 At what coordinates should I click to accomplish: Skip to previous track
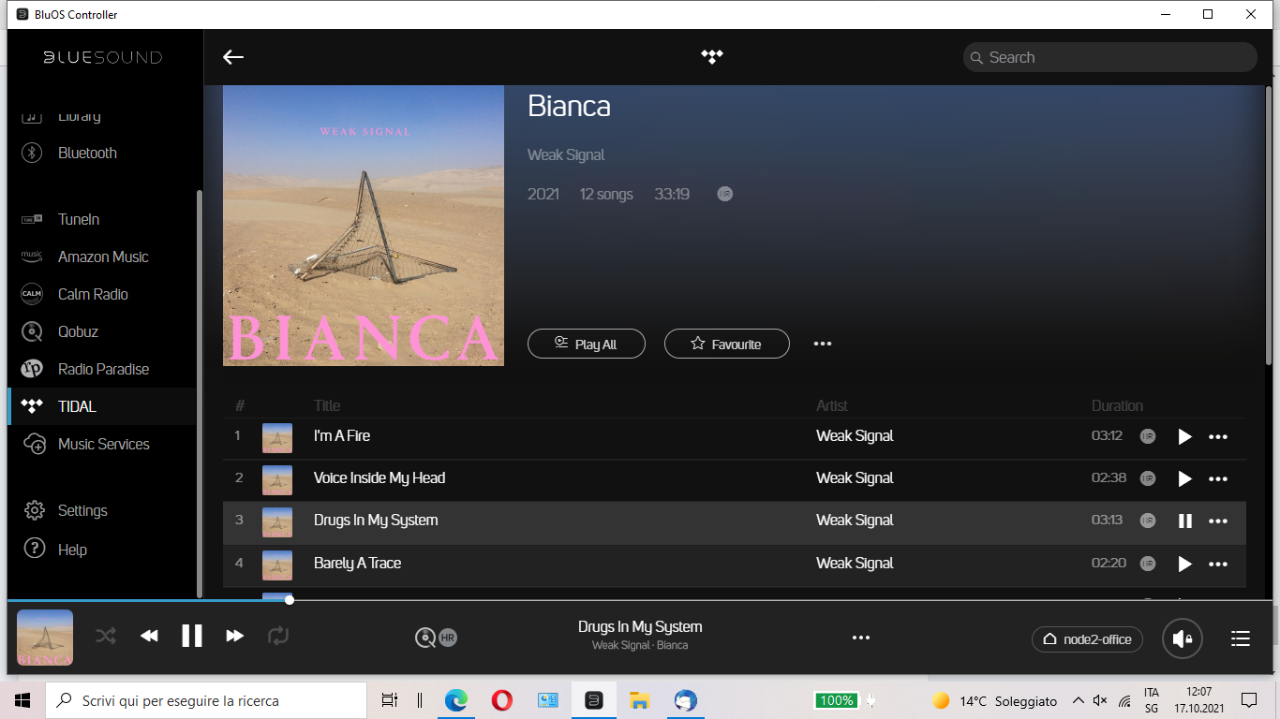[x=149, y=636]
